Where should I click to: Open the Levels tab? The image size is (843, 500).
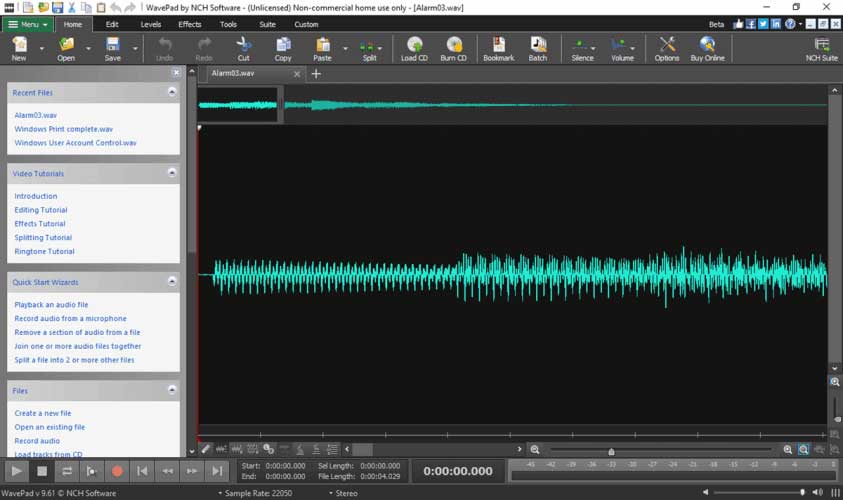pos(150,24)
